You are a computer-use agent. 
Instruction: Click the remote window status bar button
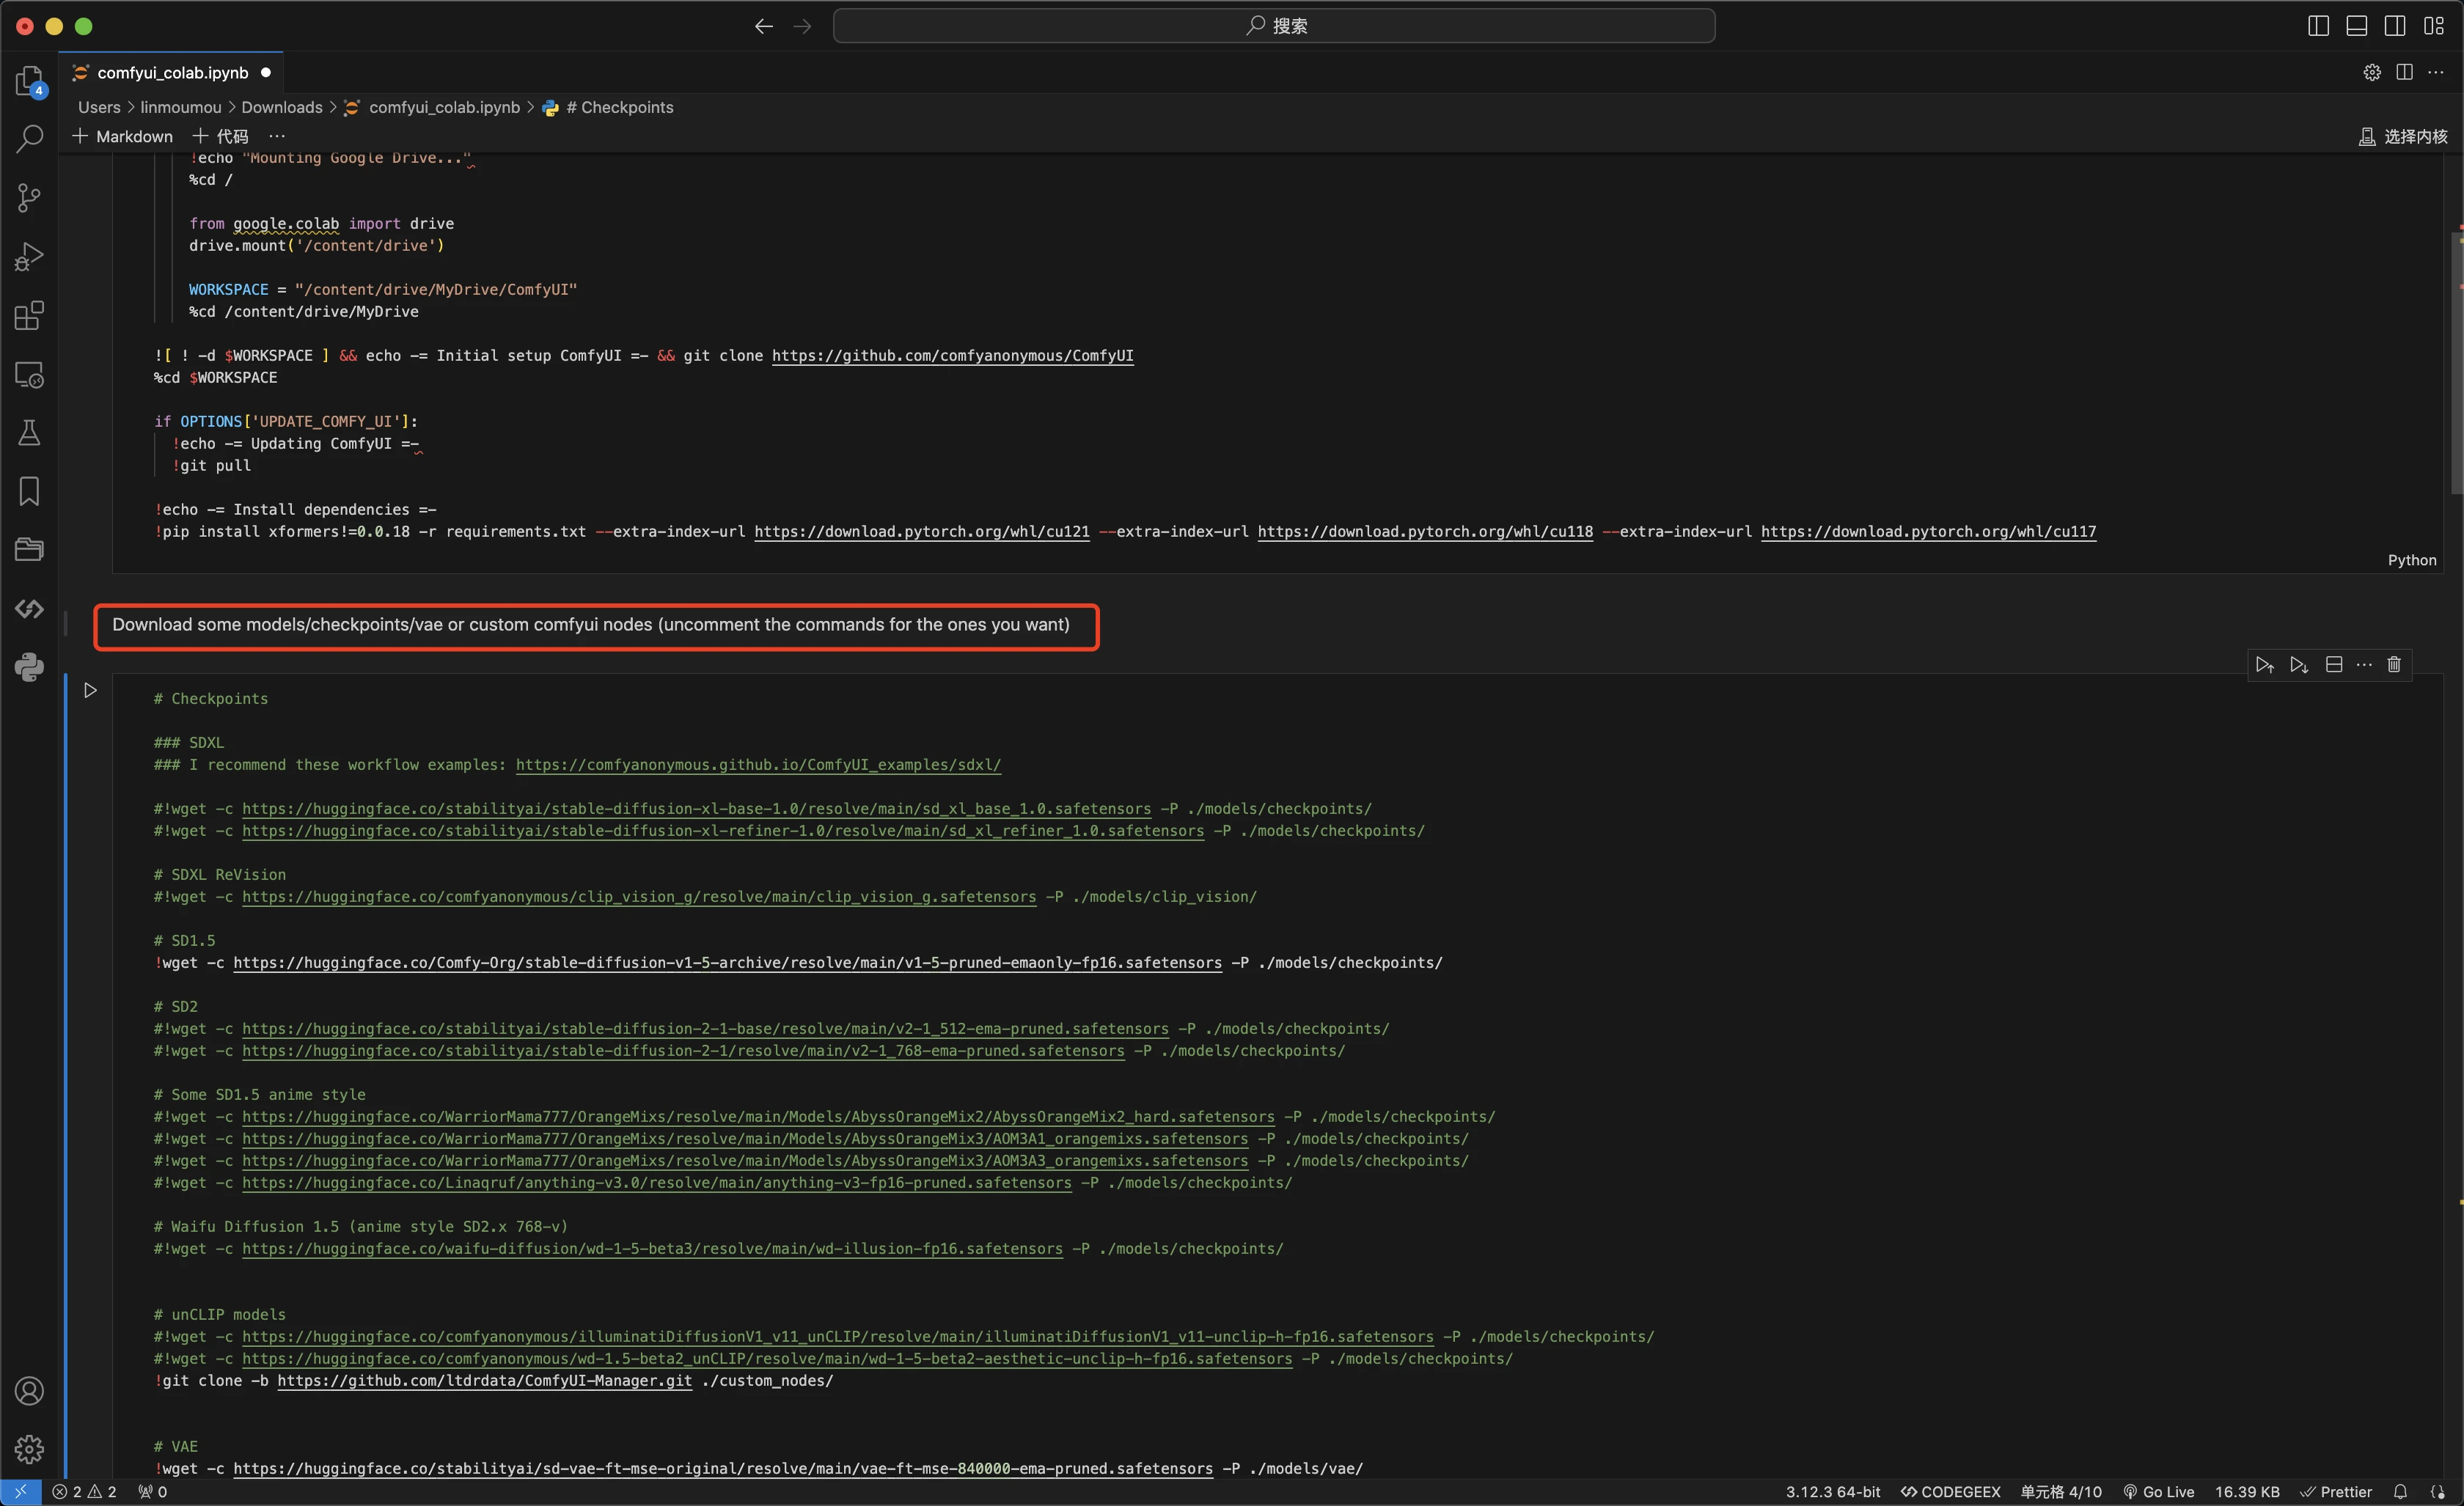coord(21,1491)
